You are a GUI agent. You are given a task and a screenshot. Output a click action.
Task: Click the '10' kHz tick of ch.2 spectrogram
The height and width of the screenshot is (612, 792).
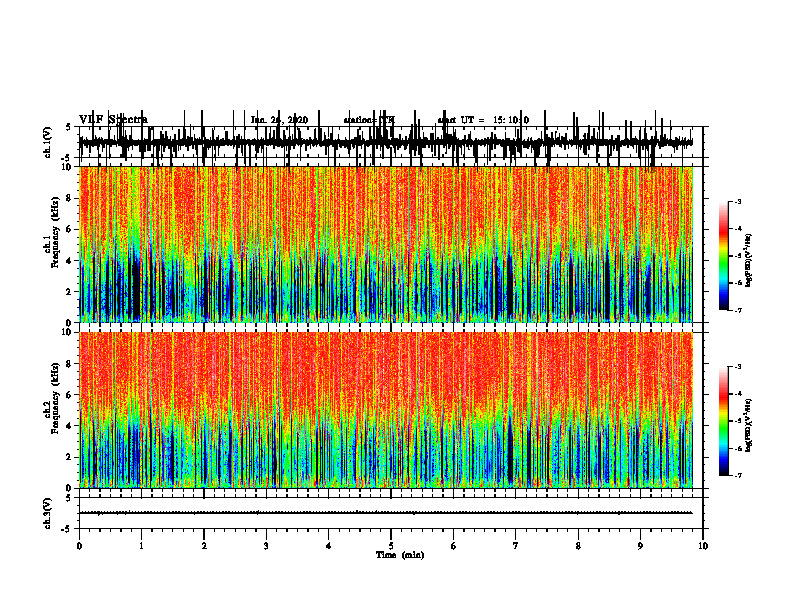(x=68, y=332)
